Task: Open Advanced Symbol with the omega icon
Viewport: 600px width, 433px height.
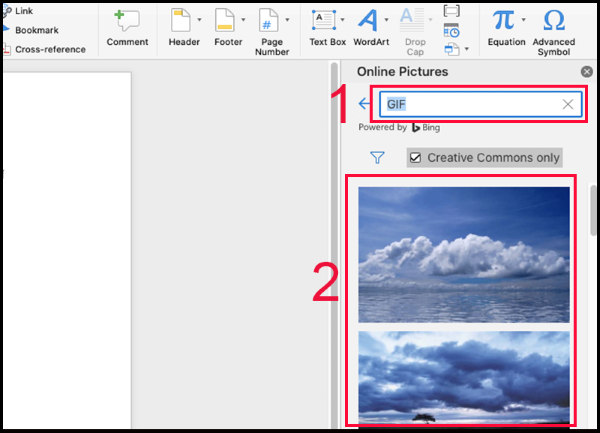Action: click(553, 20)
